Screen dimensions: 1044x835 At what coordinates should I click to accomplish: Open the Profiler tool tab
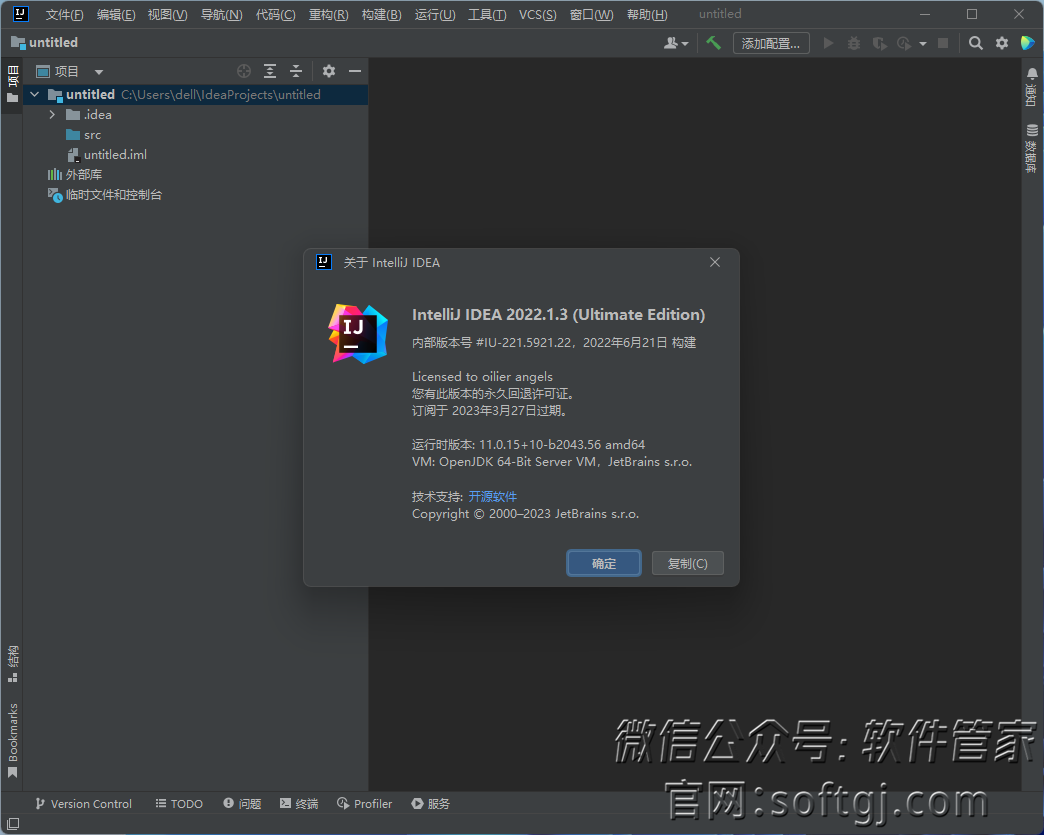[x=365, y=804]
